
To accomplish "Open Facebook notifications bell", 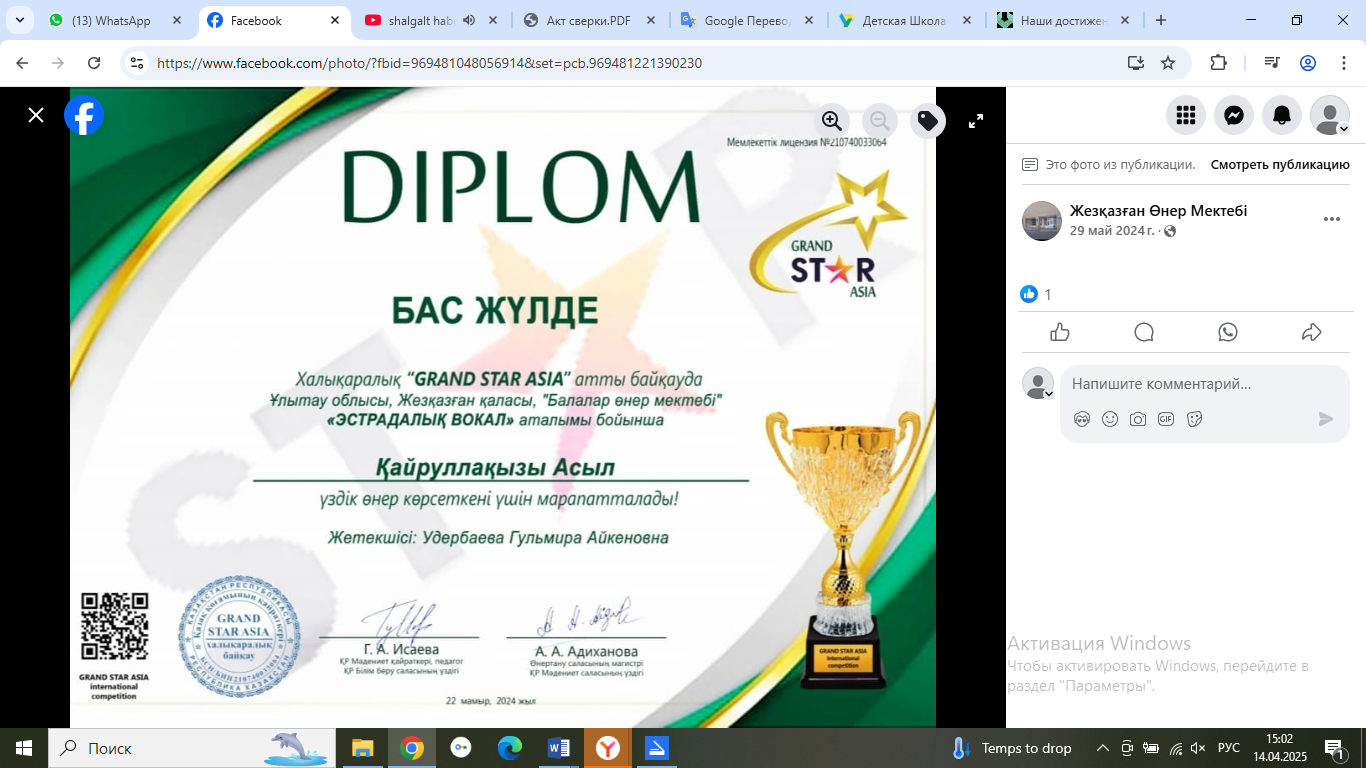I will pos(1282,116).
